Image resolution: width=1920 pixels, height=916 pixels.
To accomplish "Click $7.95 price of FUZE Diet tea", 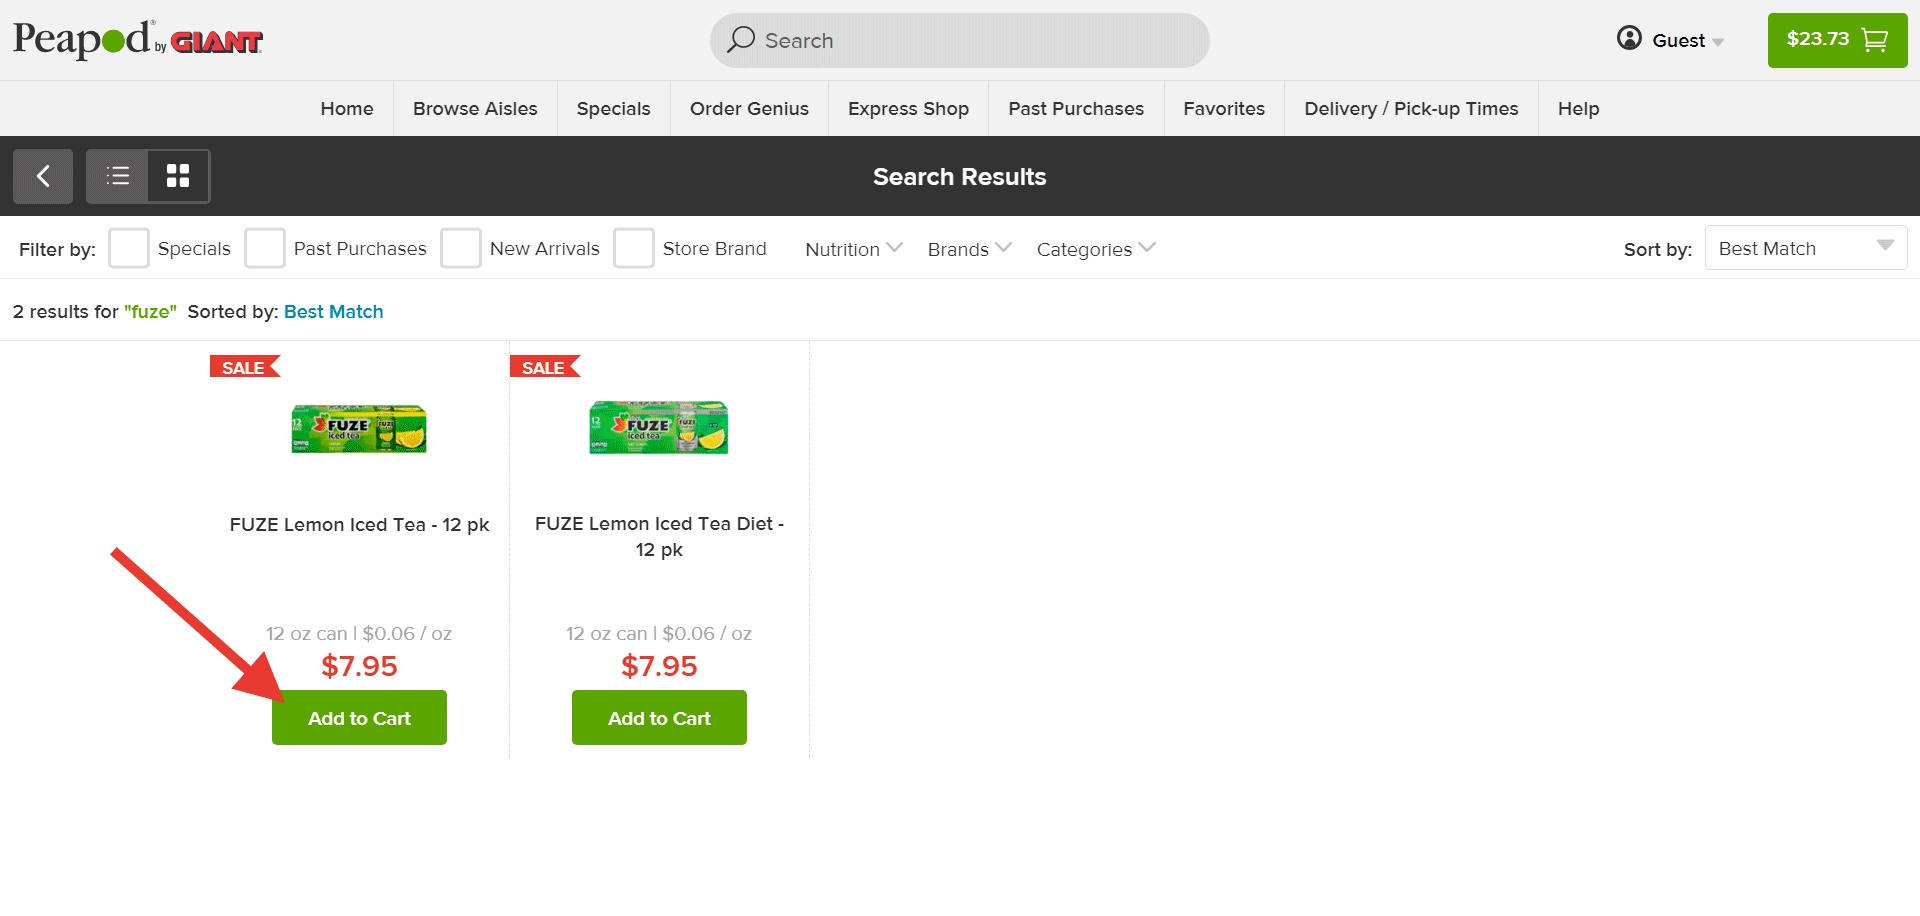I will [x=659, y=666].
